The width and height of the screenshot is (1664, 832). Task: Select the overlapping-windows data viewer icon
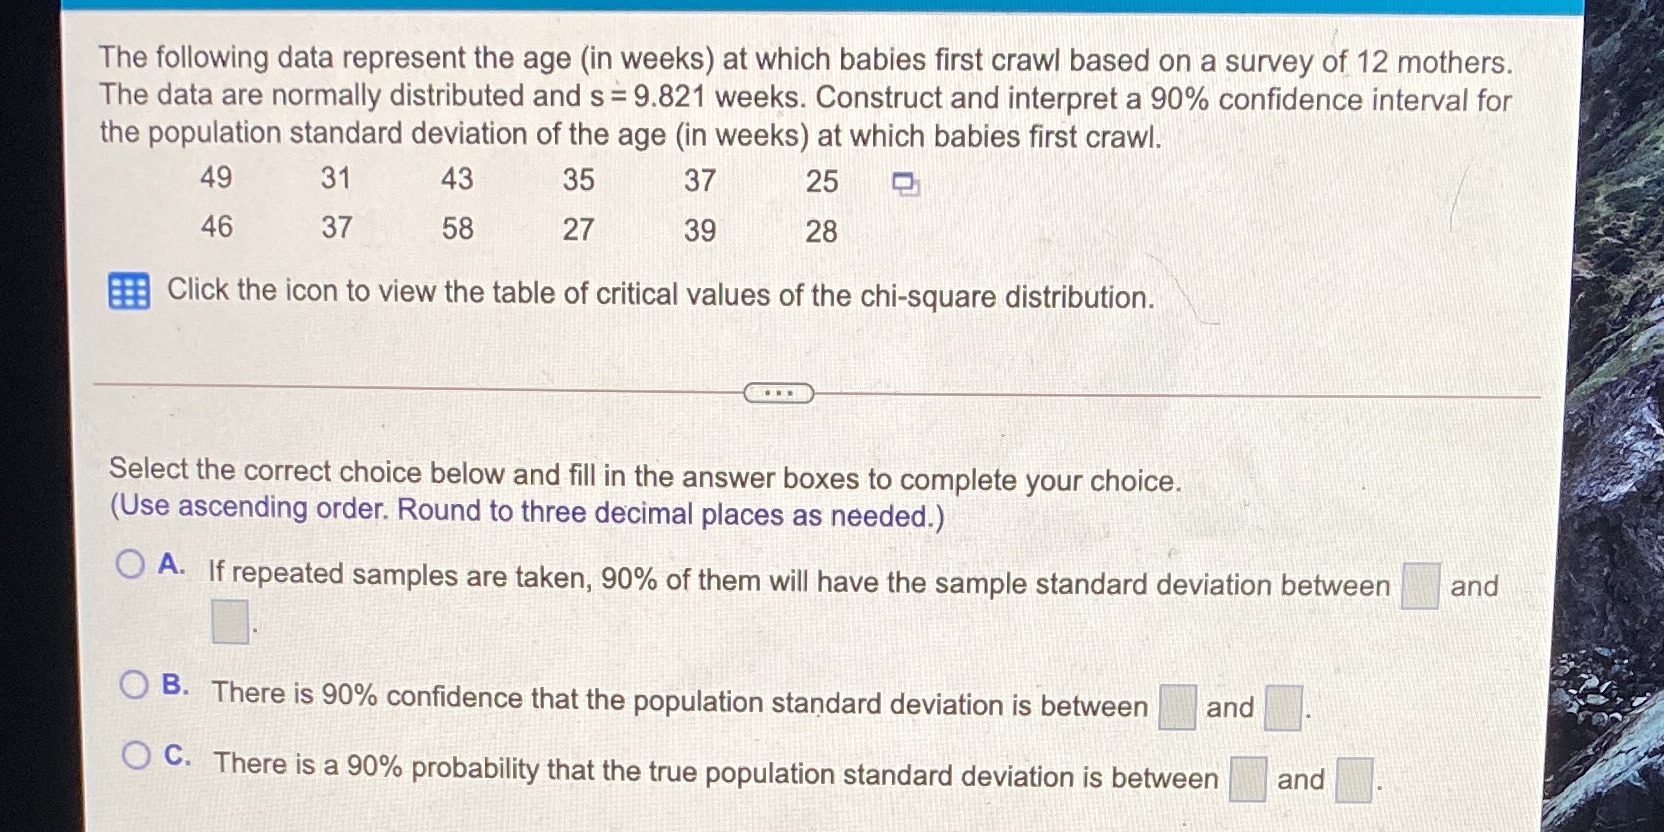[904, 182]
